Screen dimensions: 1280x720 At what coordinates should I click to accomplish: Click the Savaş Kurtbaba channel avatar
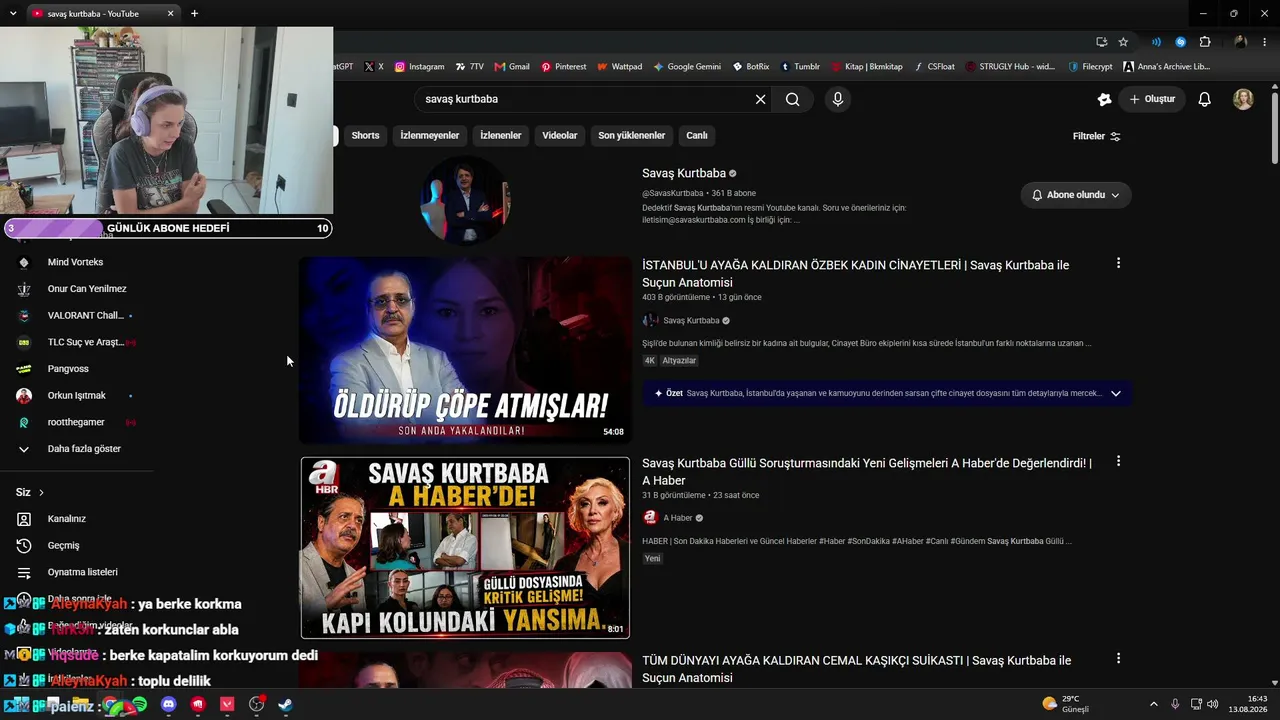click(x=466, y=200)
